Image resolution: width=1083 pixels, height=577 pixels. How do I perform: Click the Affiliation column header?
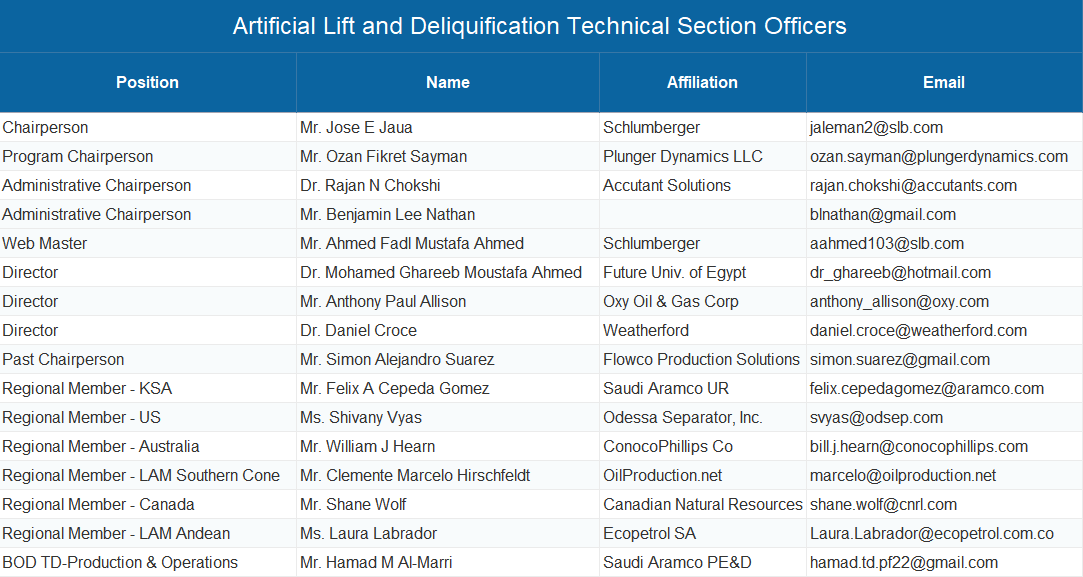point(702,82)
